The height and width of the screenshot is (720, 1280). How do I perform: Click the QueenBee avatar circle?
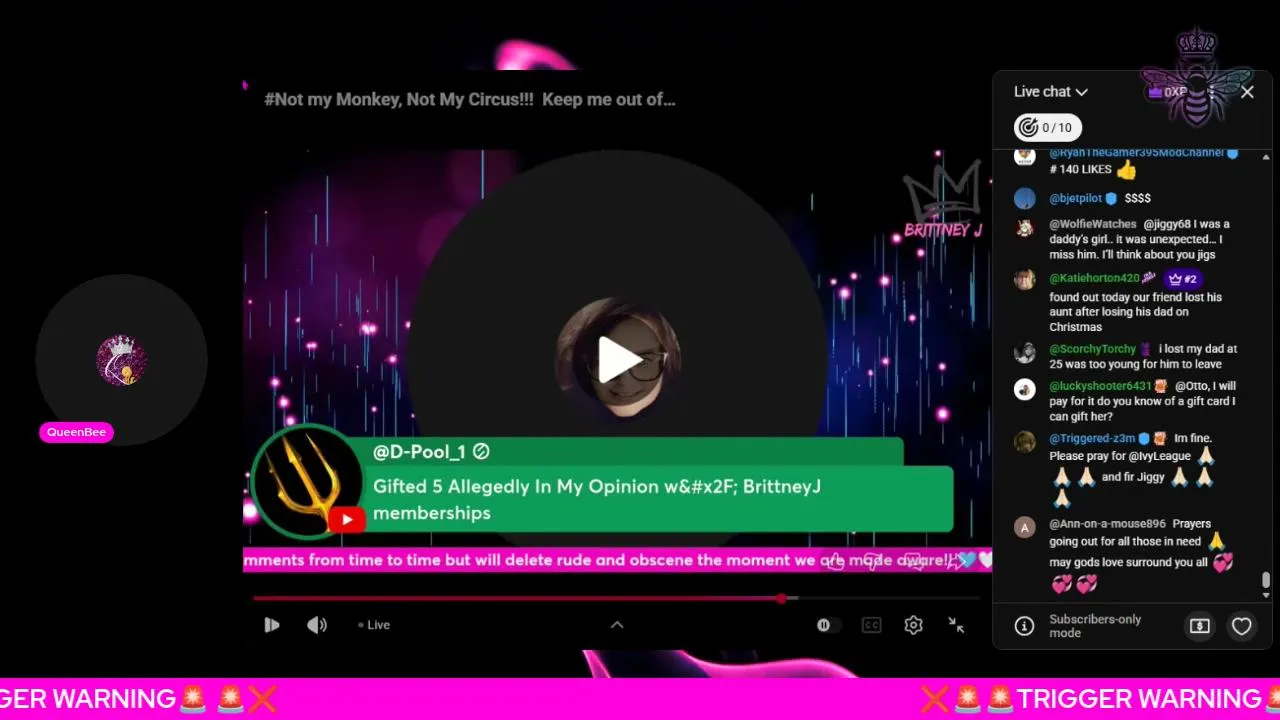[x=121, y=360]
